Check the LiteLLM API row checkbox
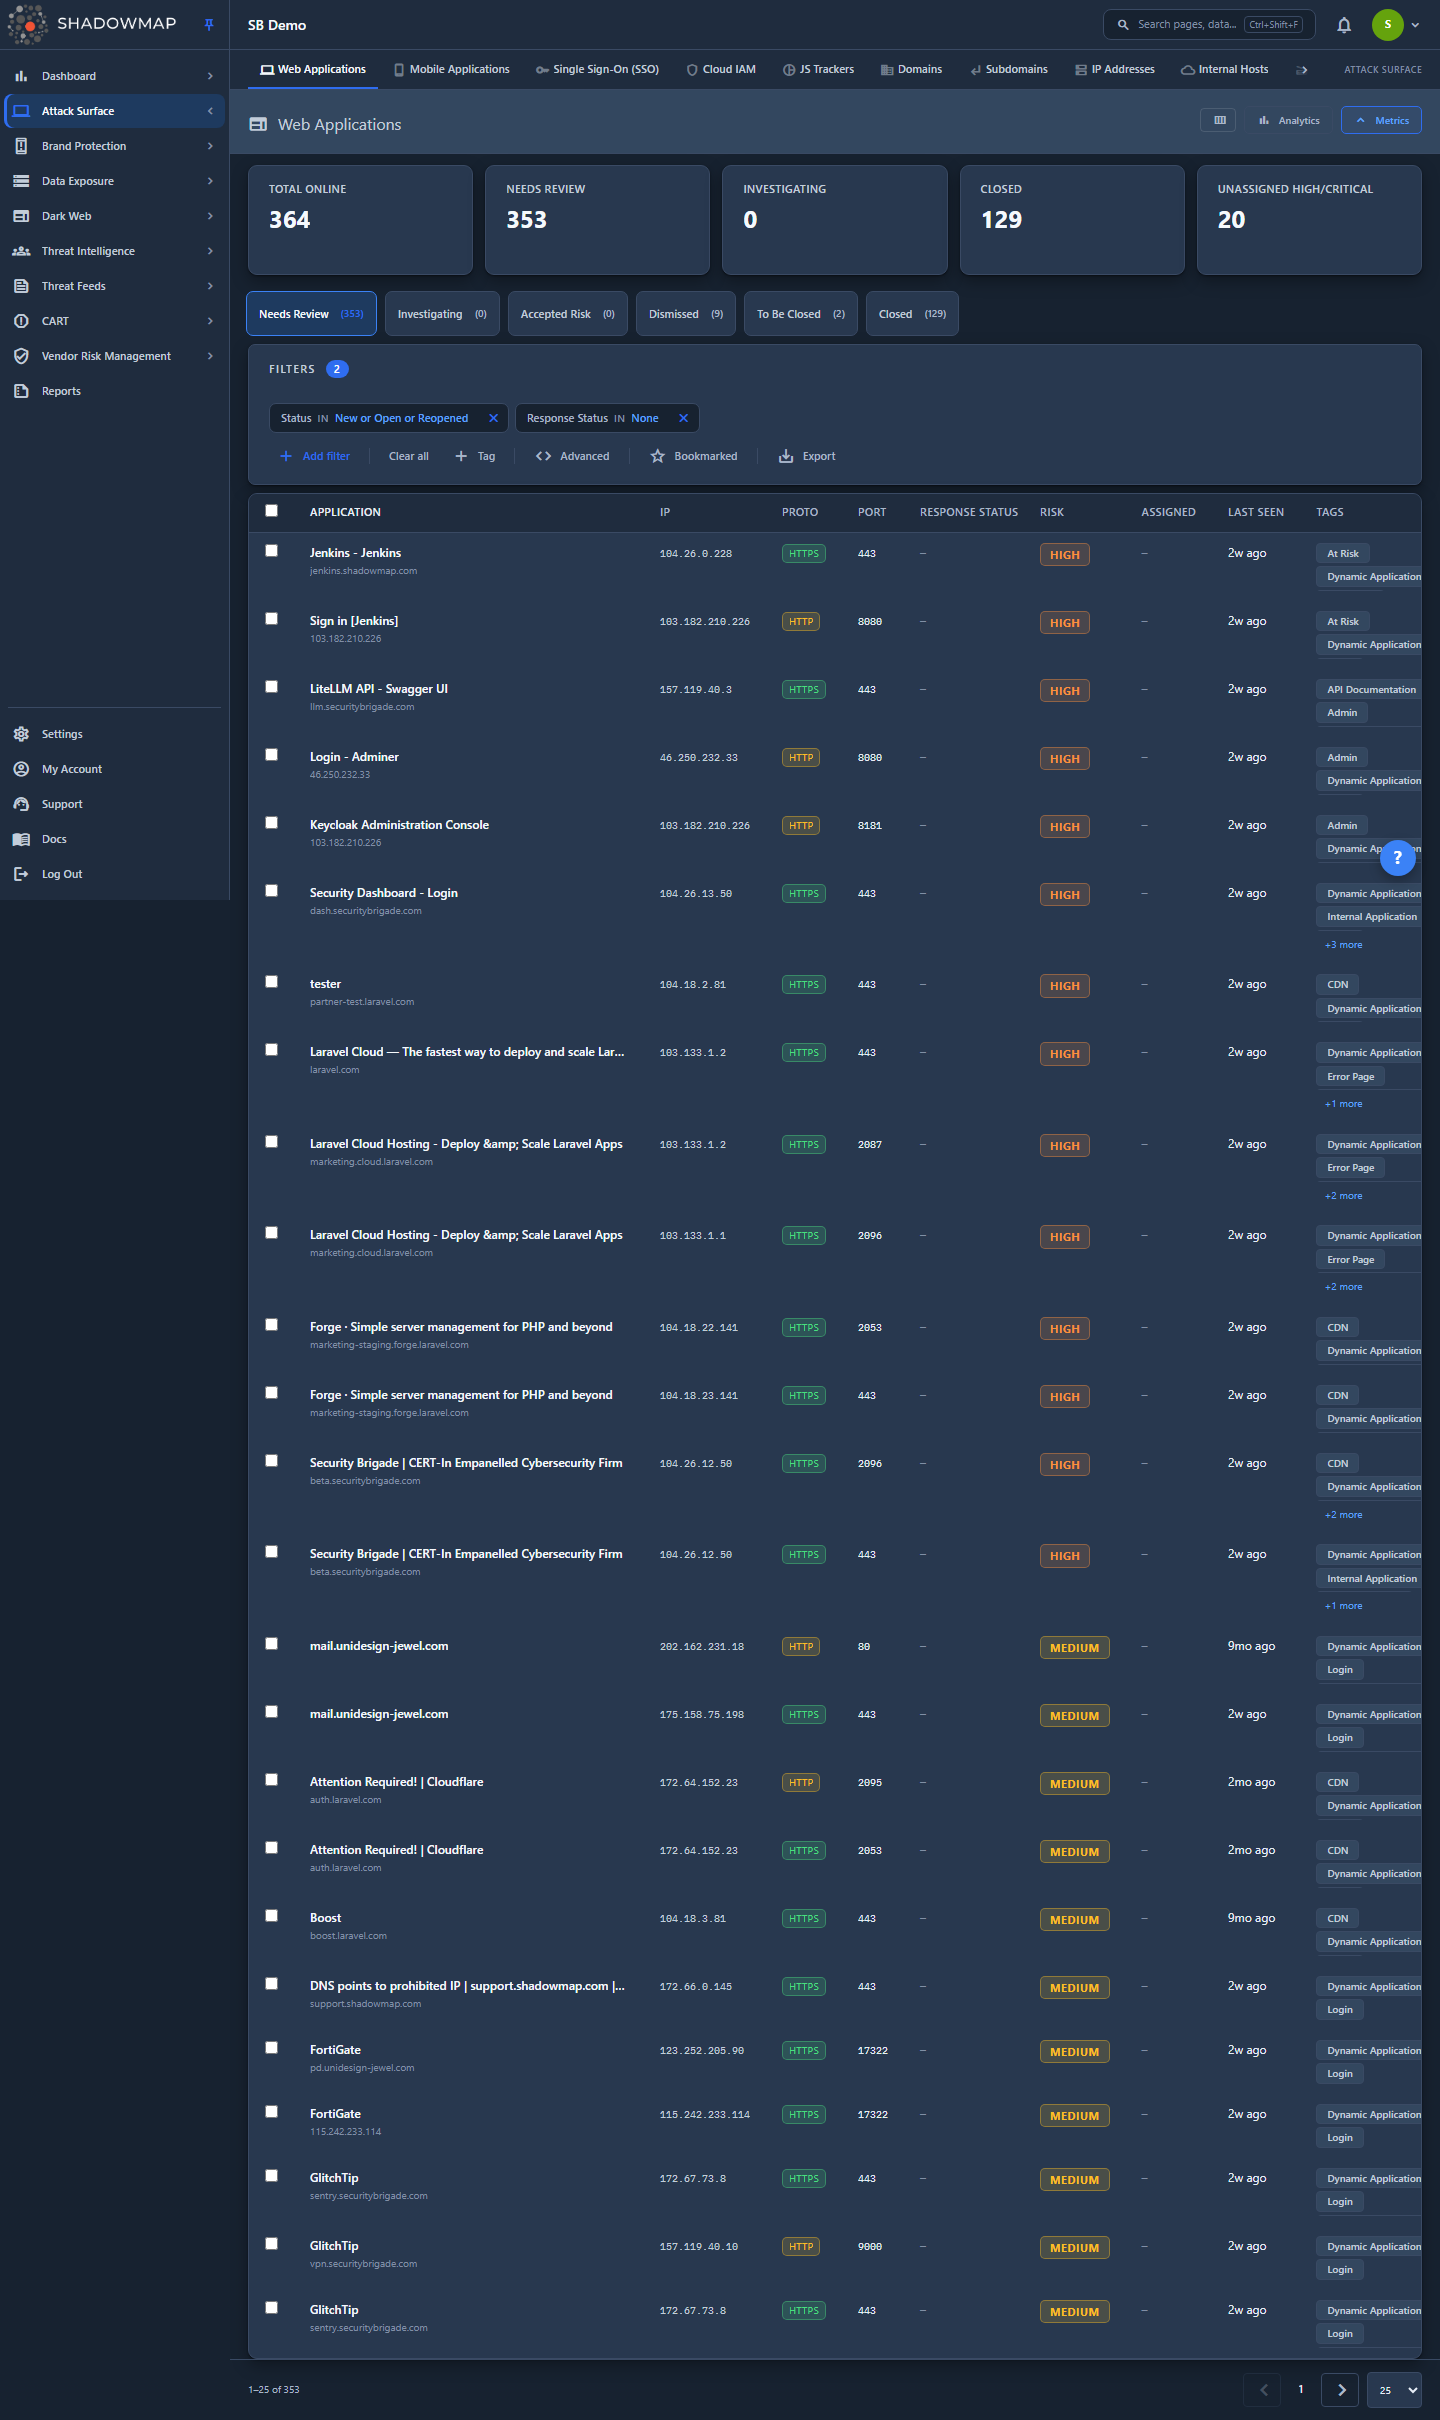Viewport: 1440px width, 2420px height. click(x=271, y=687)
